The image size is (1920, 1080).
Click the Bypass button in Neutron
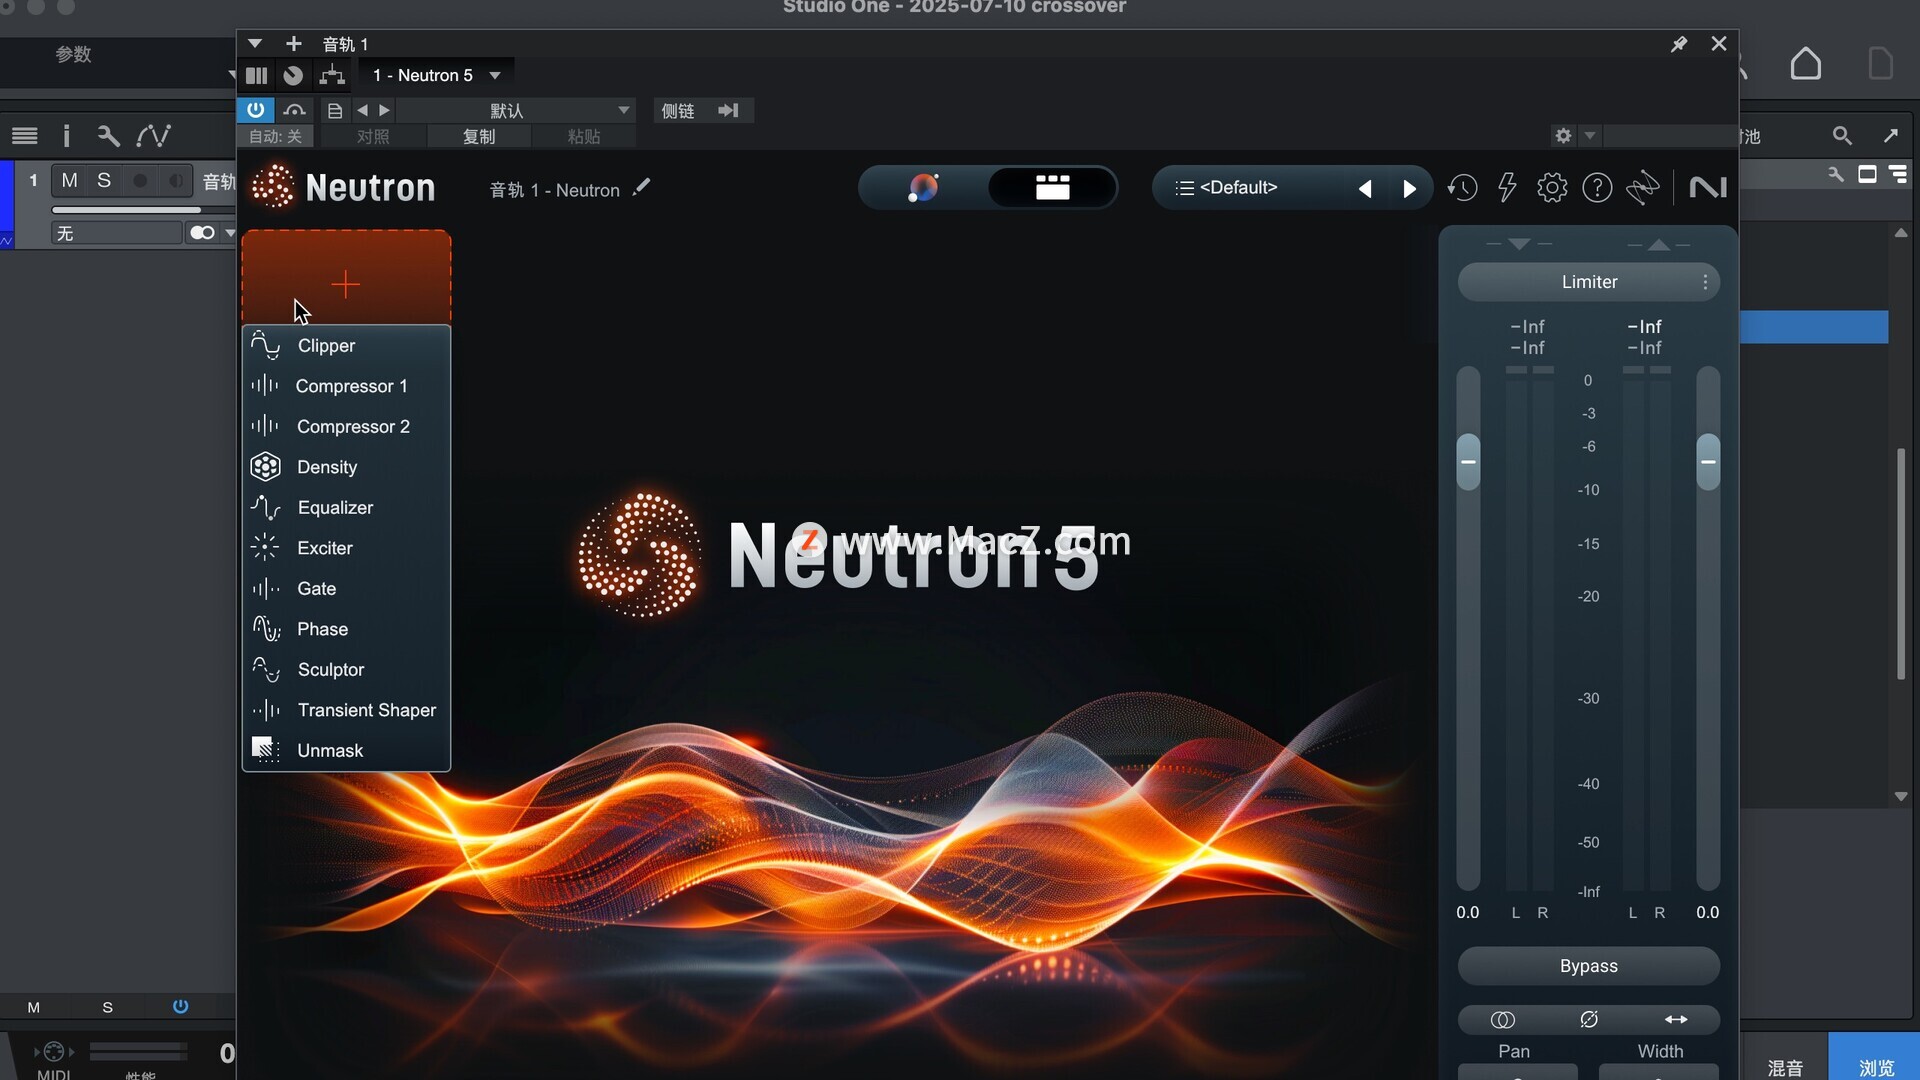click(1589, 966)
